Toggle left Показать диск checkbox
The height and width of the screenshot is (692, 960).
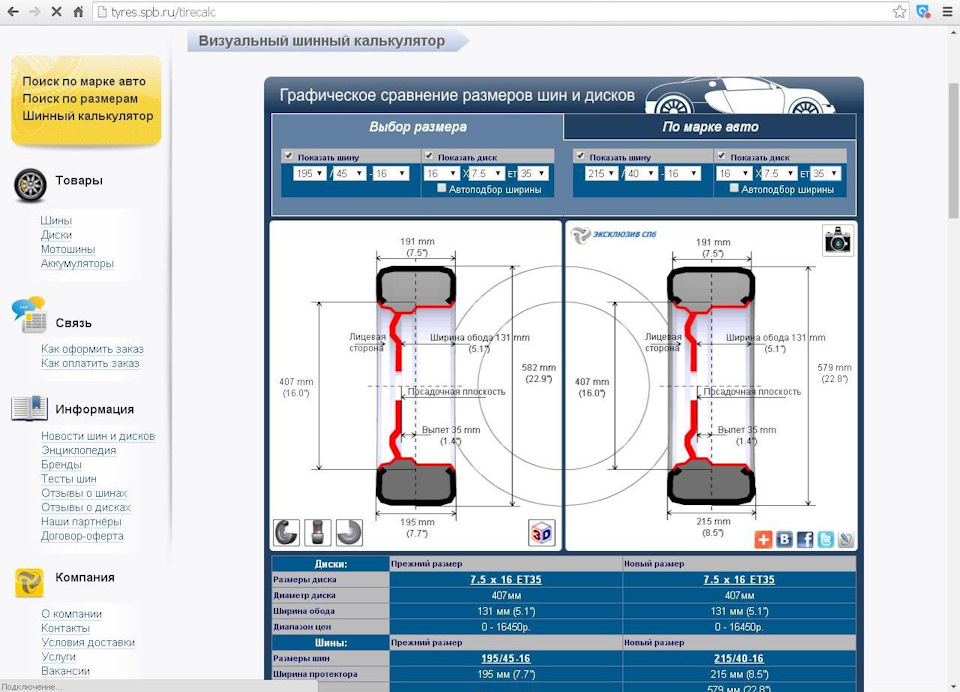[x=429, y=156]
